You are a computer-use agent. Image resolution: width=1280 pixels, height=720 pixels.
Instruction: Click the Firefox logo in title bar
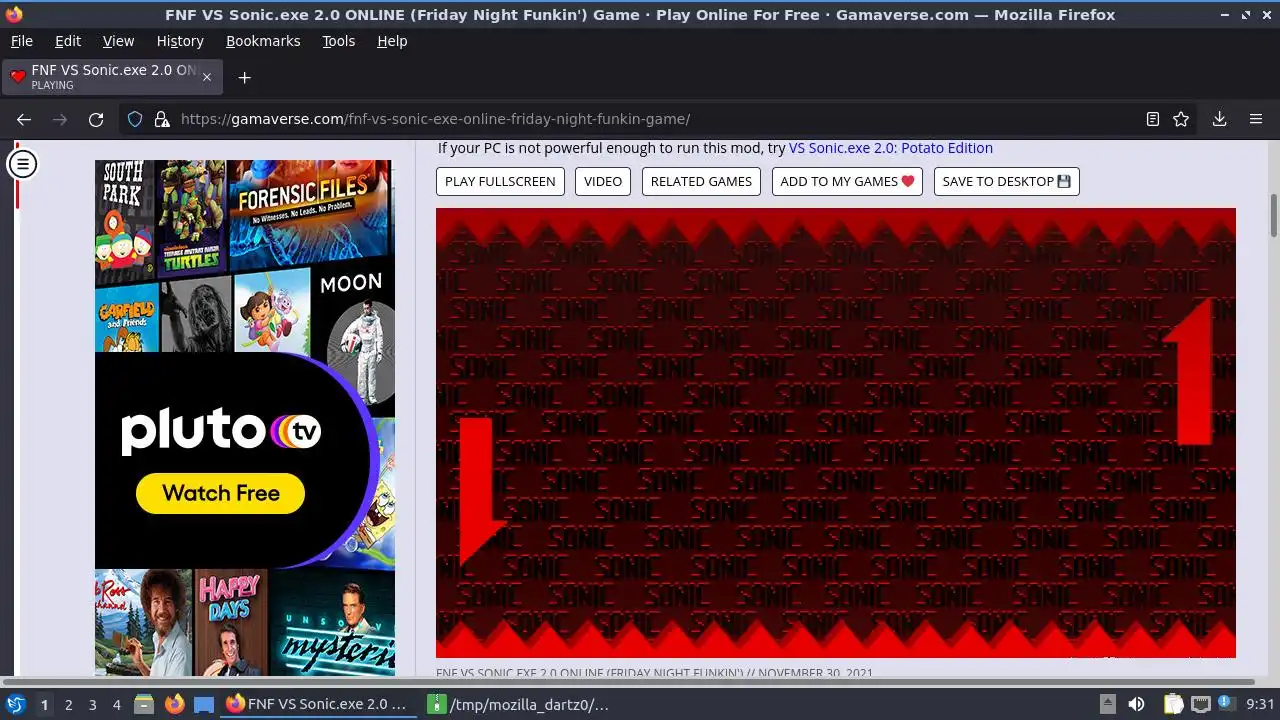click(x=13, y=14)
